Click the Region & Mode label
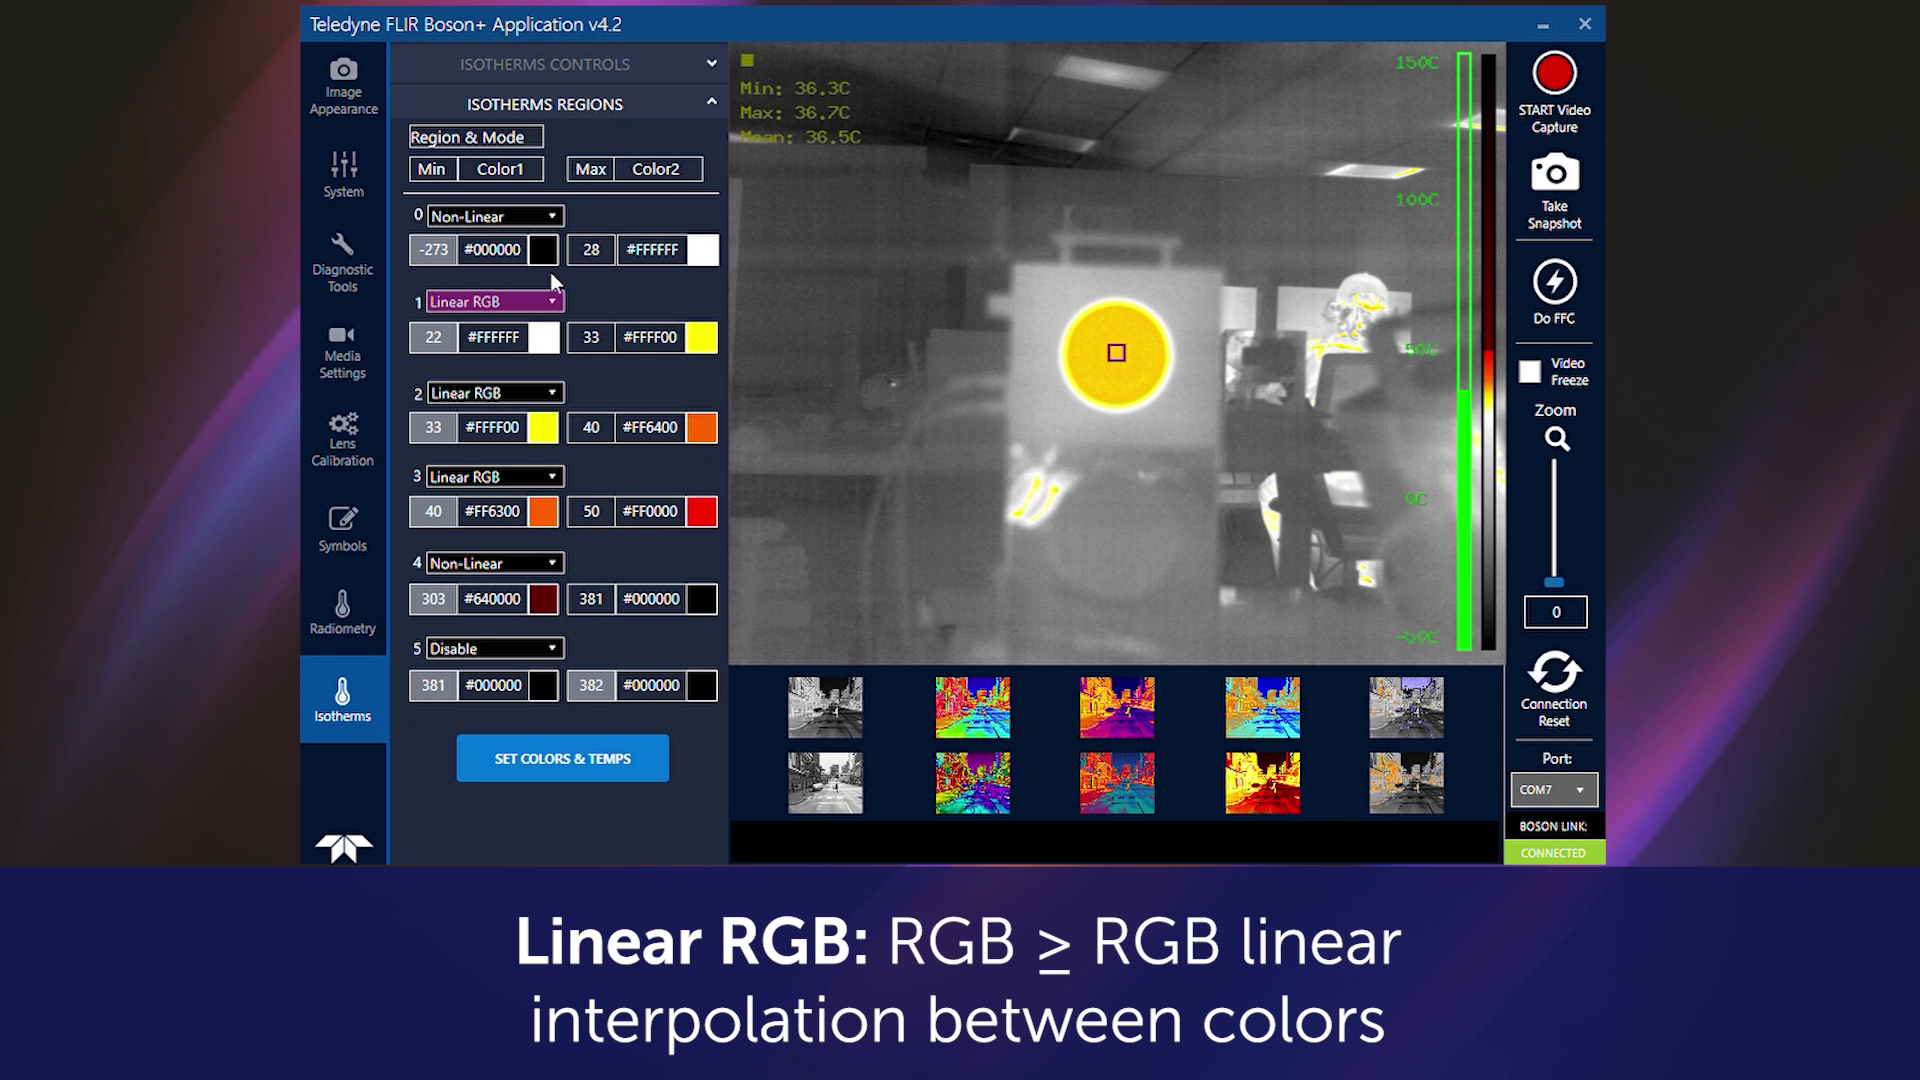The height and width of the screenshot is (1080, 1920). tap(476, 137)
